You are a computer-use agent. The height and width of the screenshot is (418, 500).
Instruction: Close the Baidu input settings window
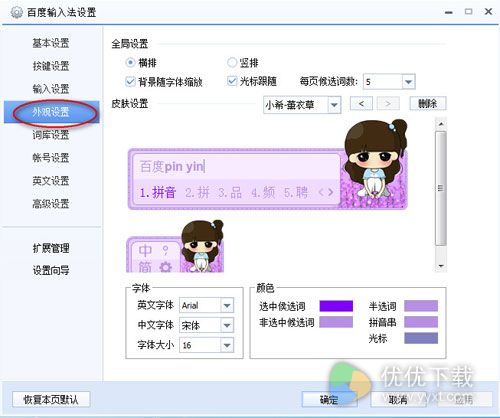tap(488, 12)
